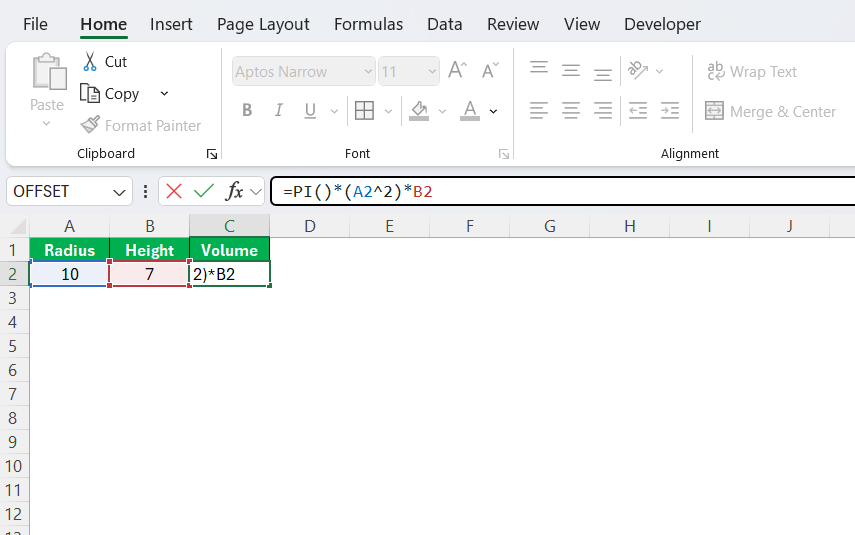
Task: Bottom align cell contents
Action: (x=603, y=74)
